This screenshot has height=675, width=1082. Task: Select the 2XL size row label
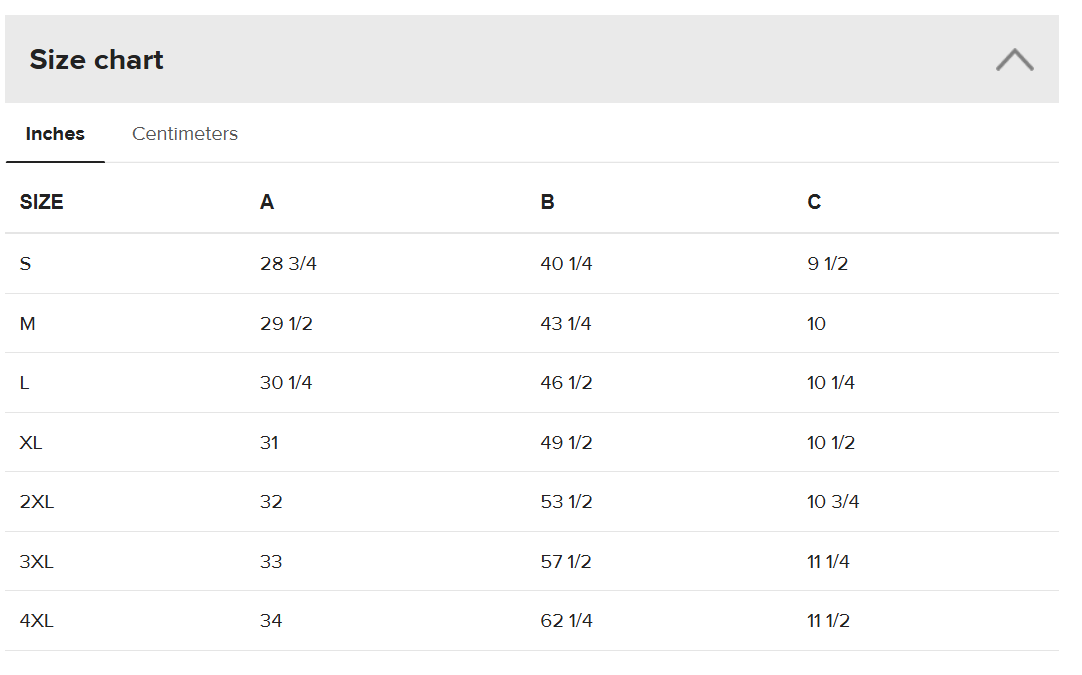37,502
